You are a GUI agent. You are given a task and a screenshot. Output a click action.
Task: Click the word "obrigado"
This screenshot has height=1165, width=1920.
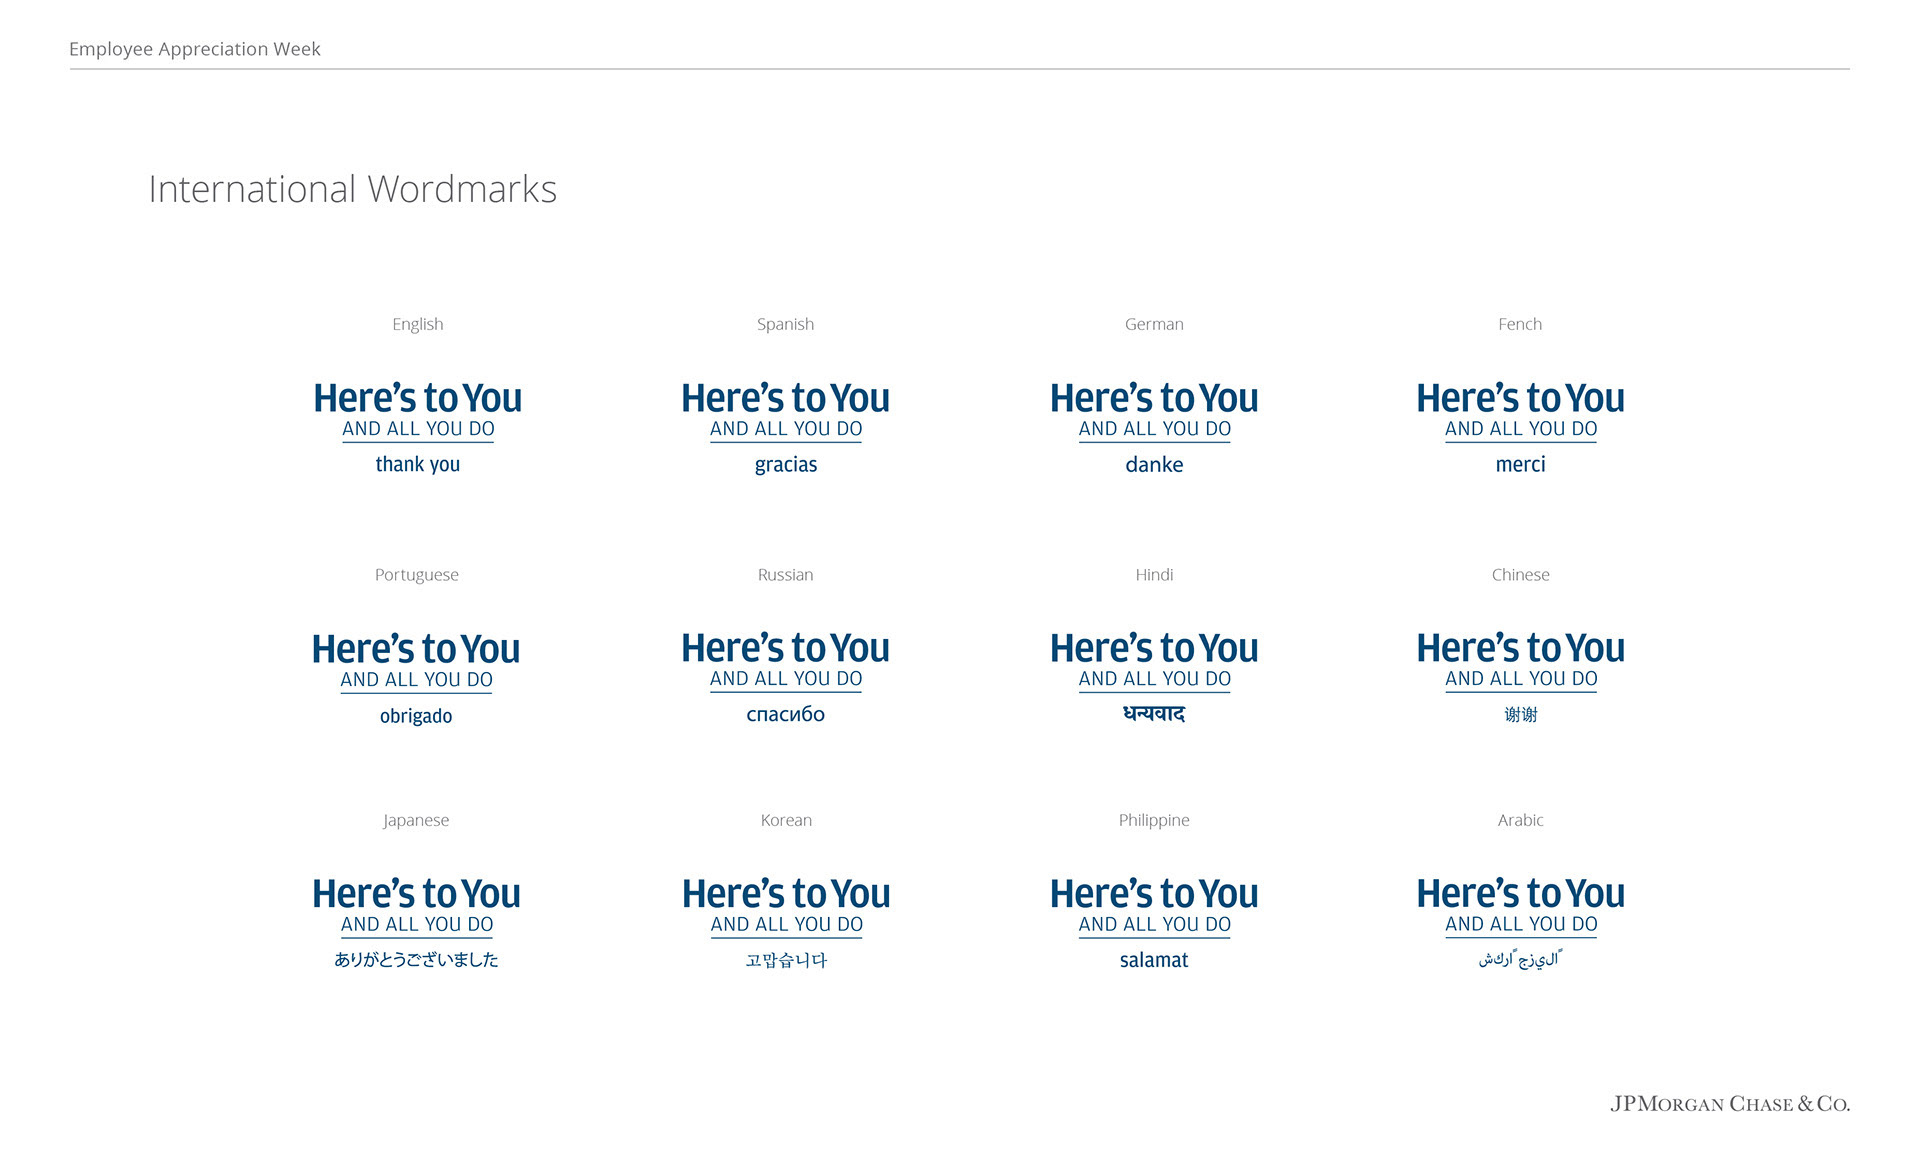click(416, 716)
